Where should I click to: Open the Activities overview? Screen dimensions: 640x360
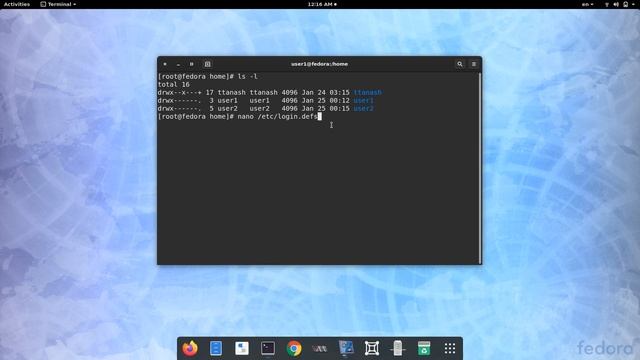pyautogui.click(x=17, y=4)
